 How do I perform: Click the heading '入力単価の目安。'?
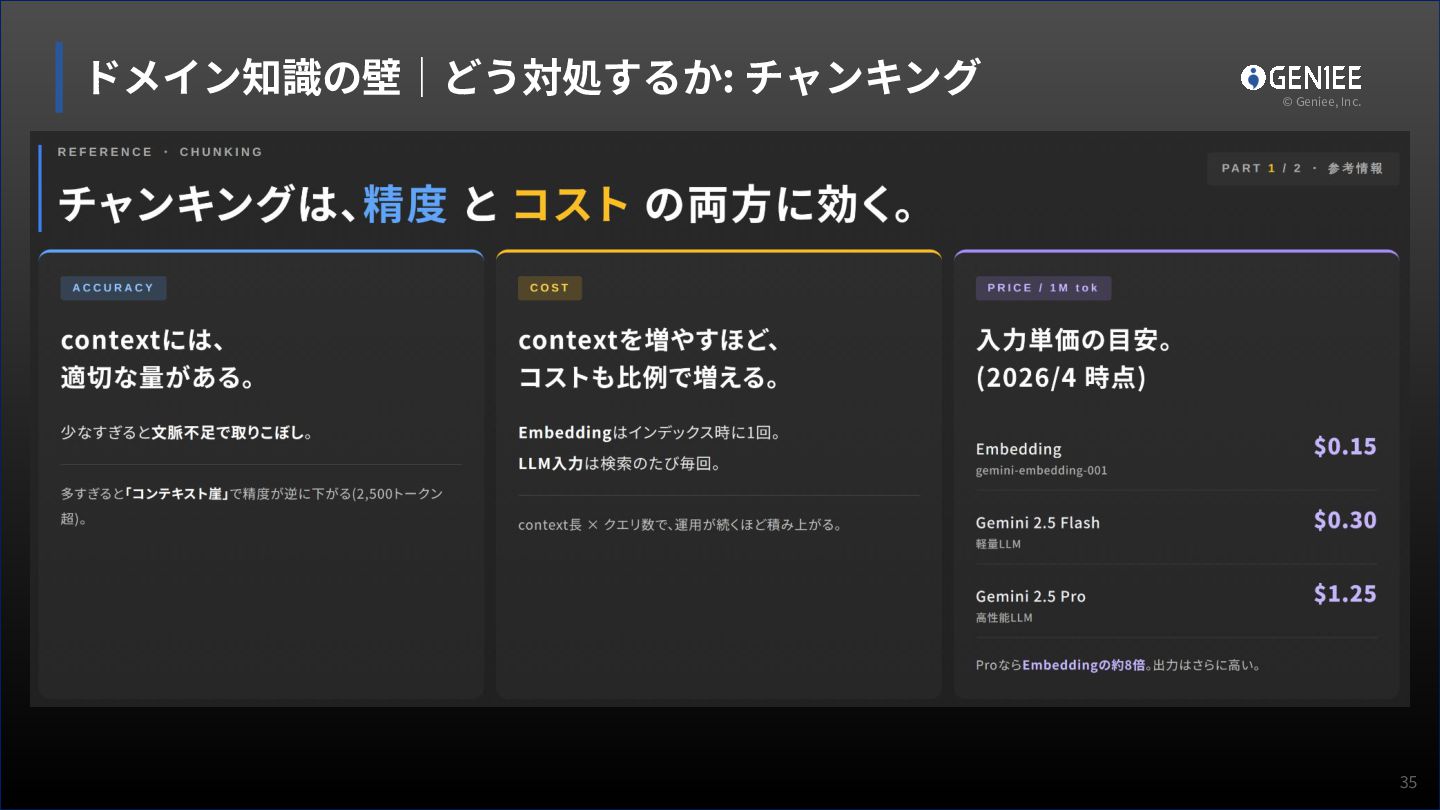tap(1075, 340)
